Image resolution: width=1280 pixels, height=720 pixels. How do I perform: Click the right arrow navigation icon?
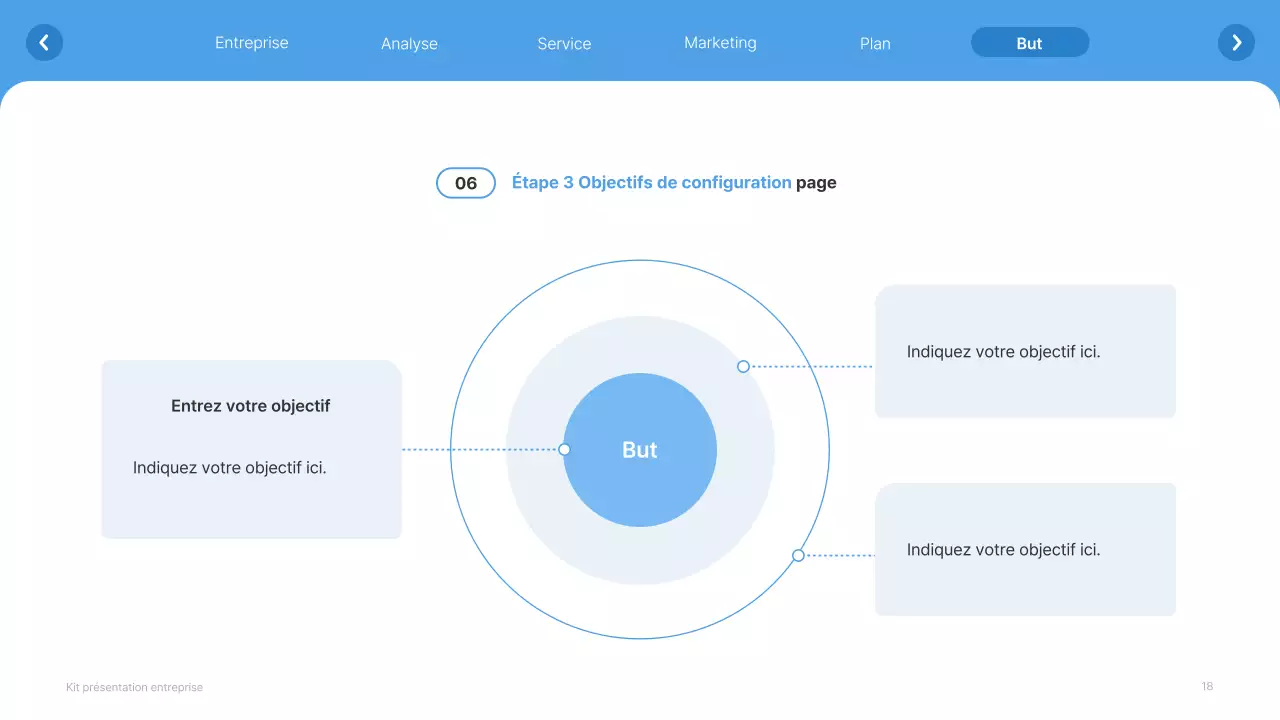[1236, 42]
